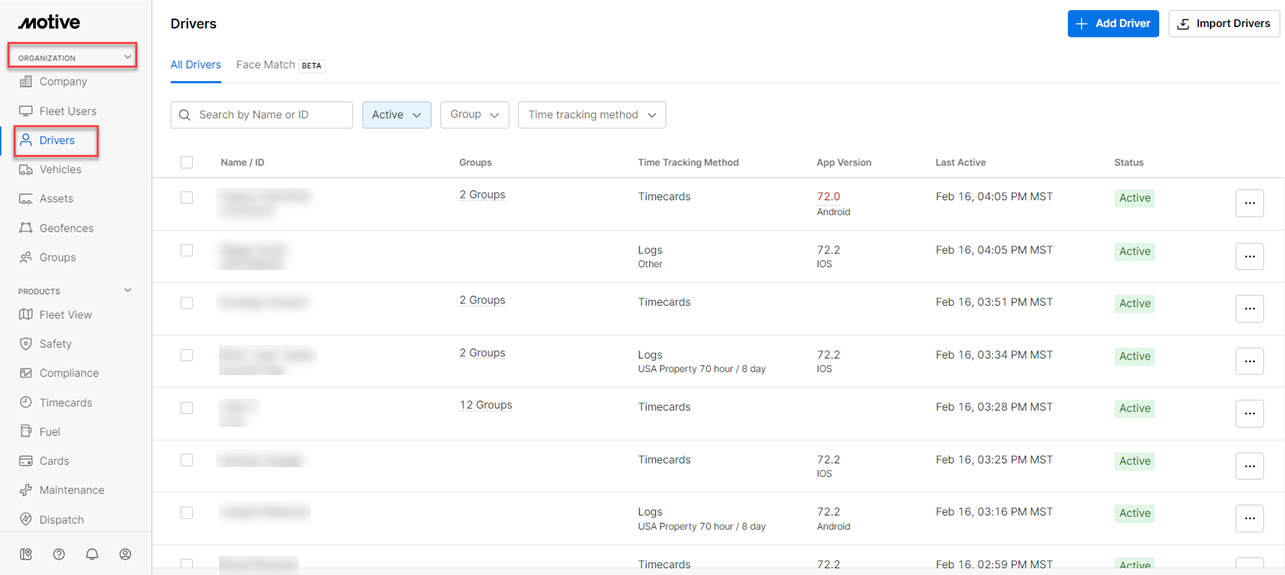1285x575 pixels.
Task: Open notifications bell icon
Action: (92, 554)
